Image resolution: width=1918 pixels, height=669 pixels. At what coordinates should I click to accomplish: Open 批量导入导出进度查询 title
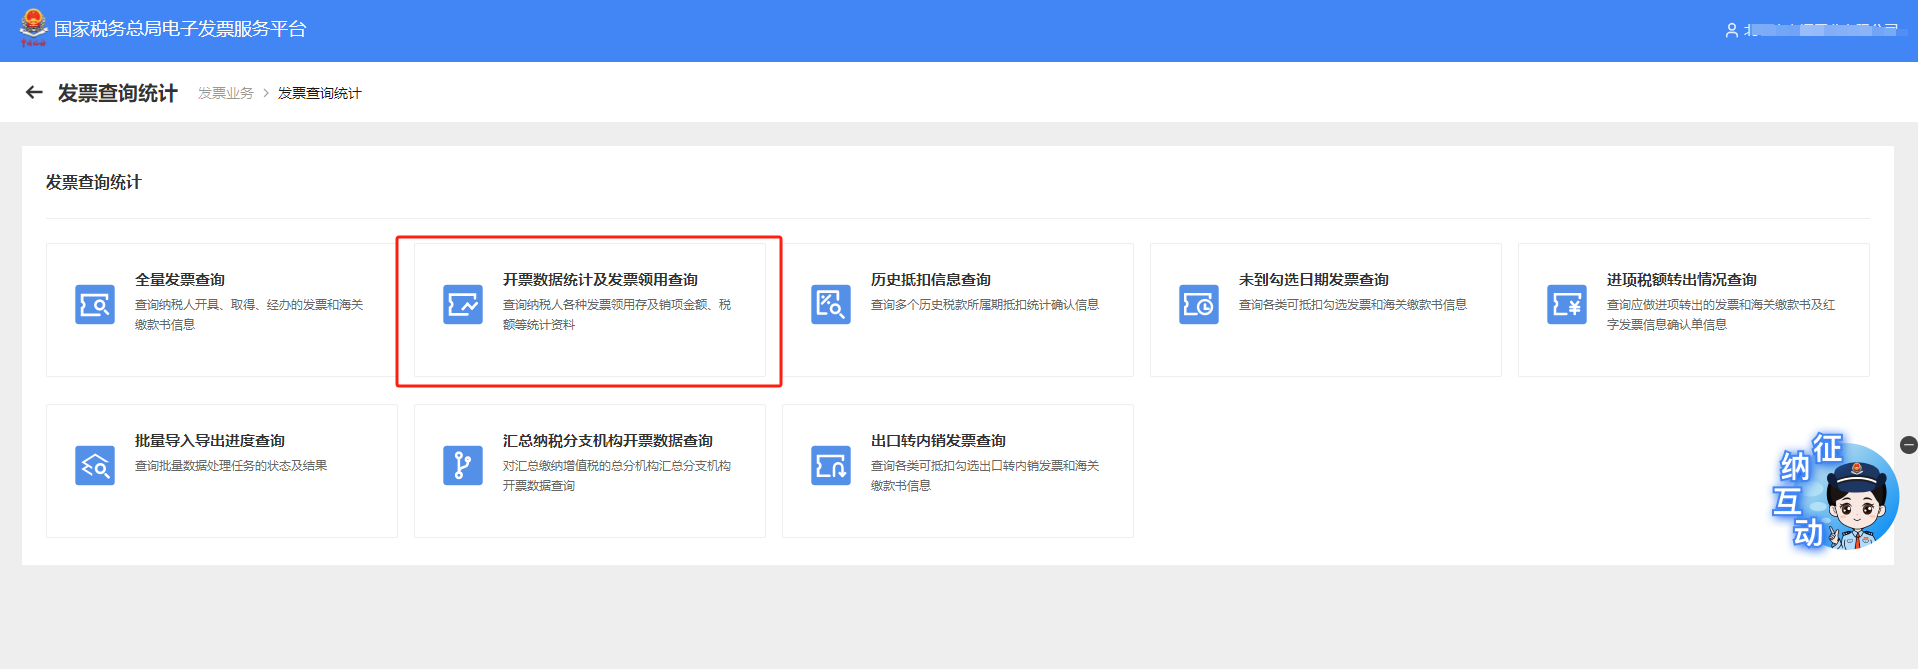tap(210, 441)
